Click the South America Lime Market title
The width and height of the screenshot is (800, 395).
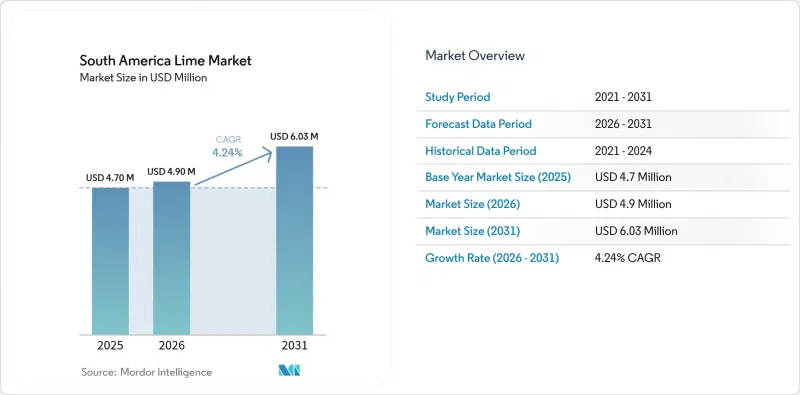pyautogui.click(x=165, y=61)
